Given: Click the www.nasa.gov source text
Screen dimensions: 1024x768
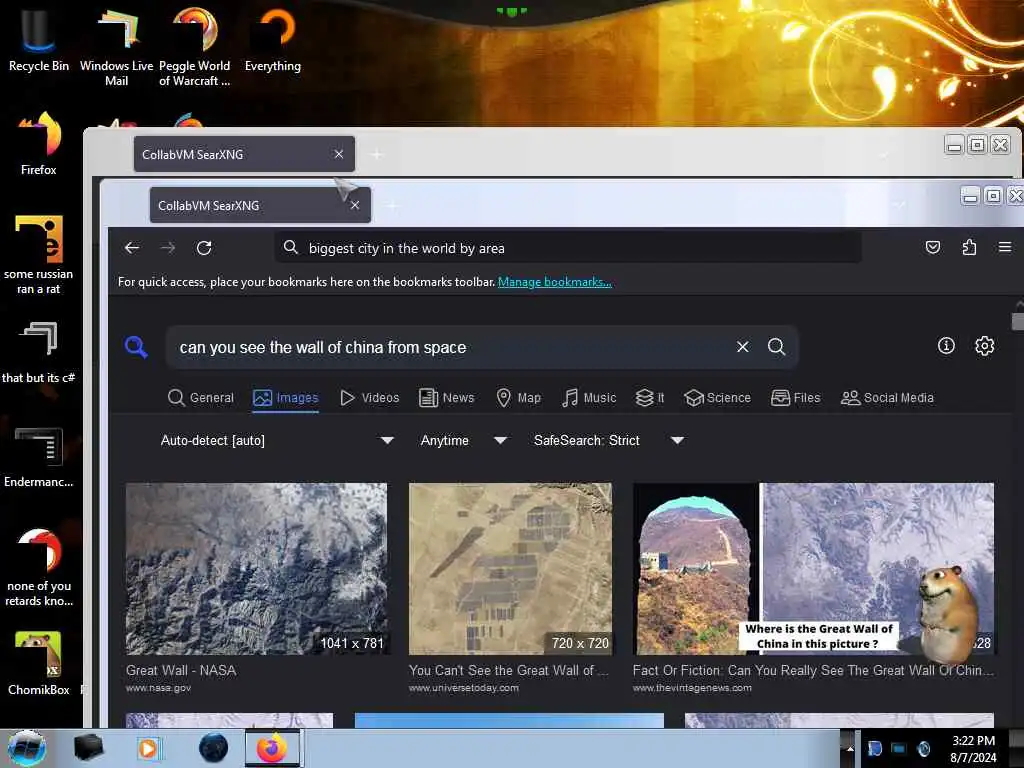Looking at the screenshot, I should click(x=158, y=688).
